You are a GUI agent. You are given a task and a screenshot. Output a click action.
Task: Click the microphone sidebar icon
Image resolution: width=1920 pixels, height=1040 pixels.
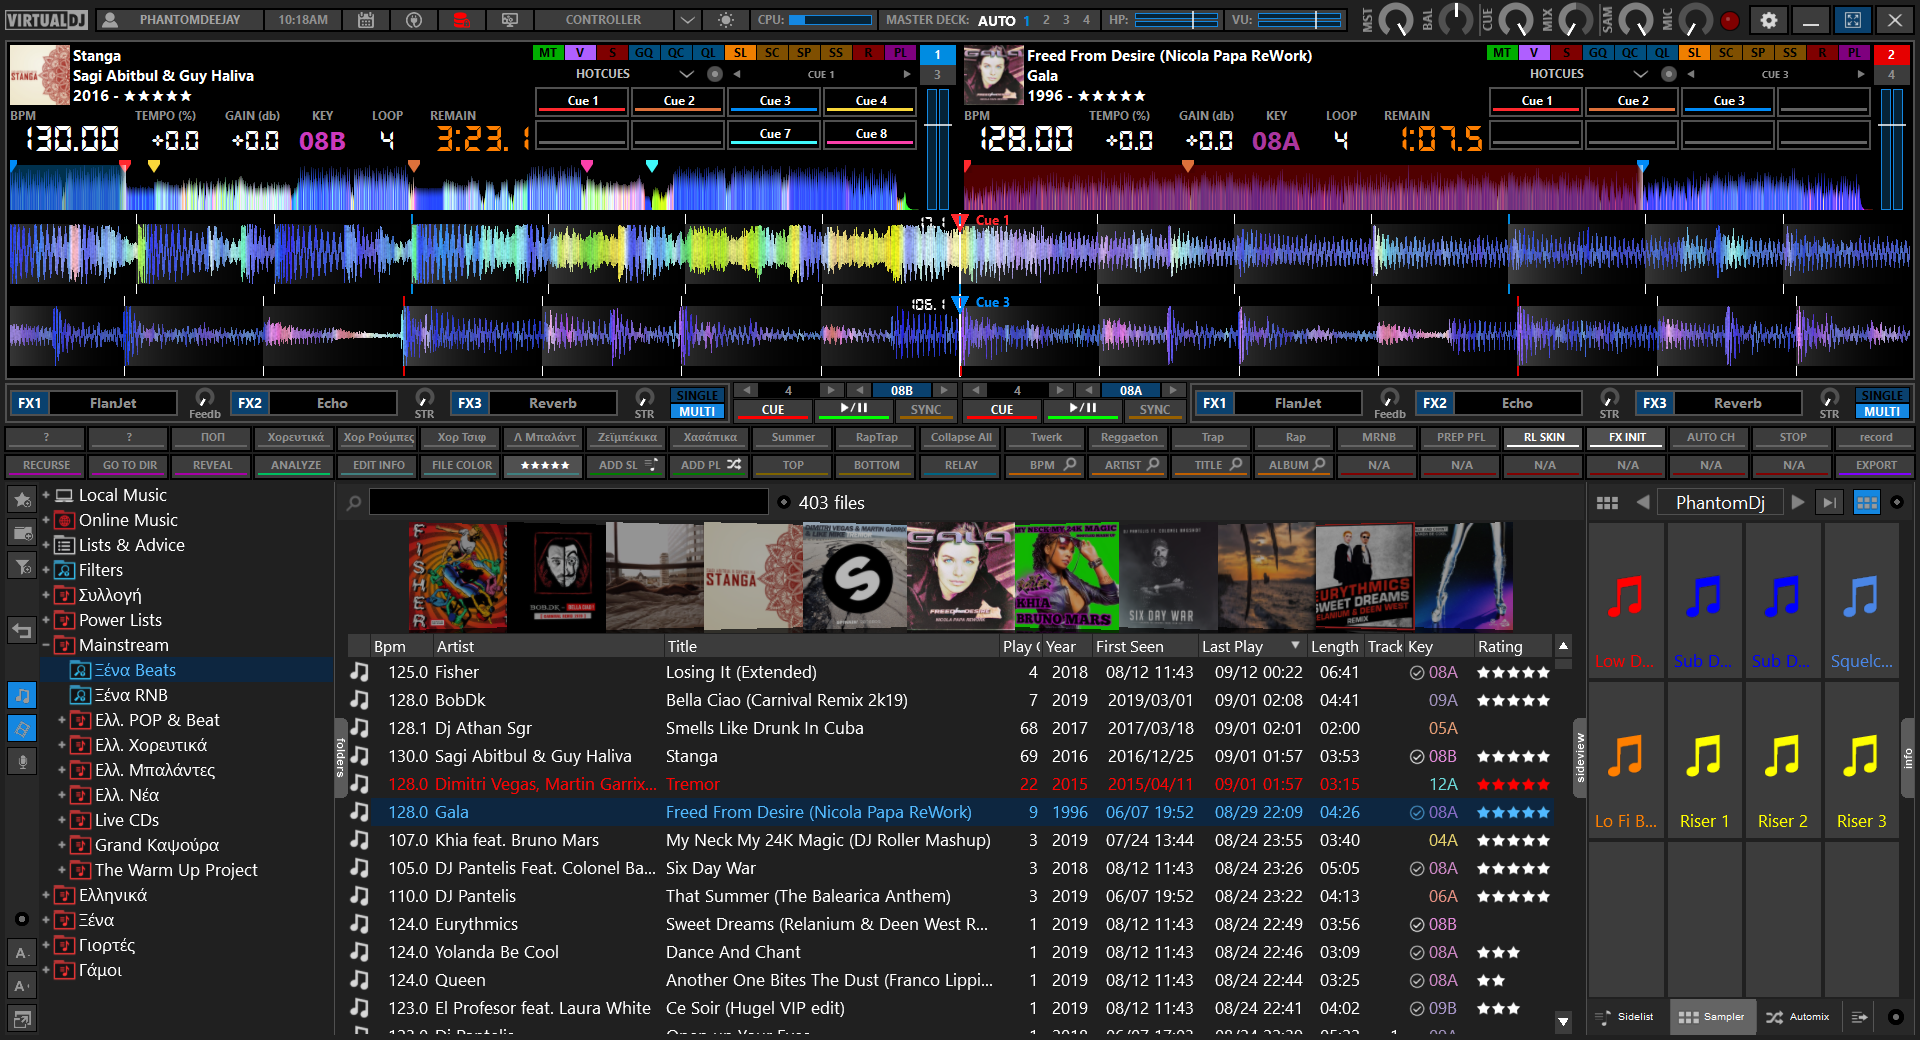tap(22, 761)
